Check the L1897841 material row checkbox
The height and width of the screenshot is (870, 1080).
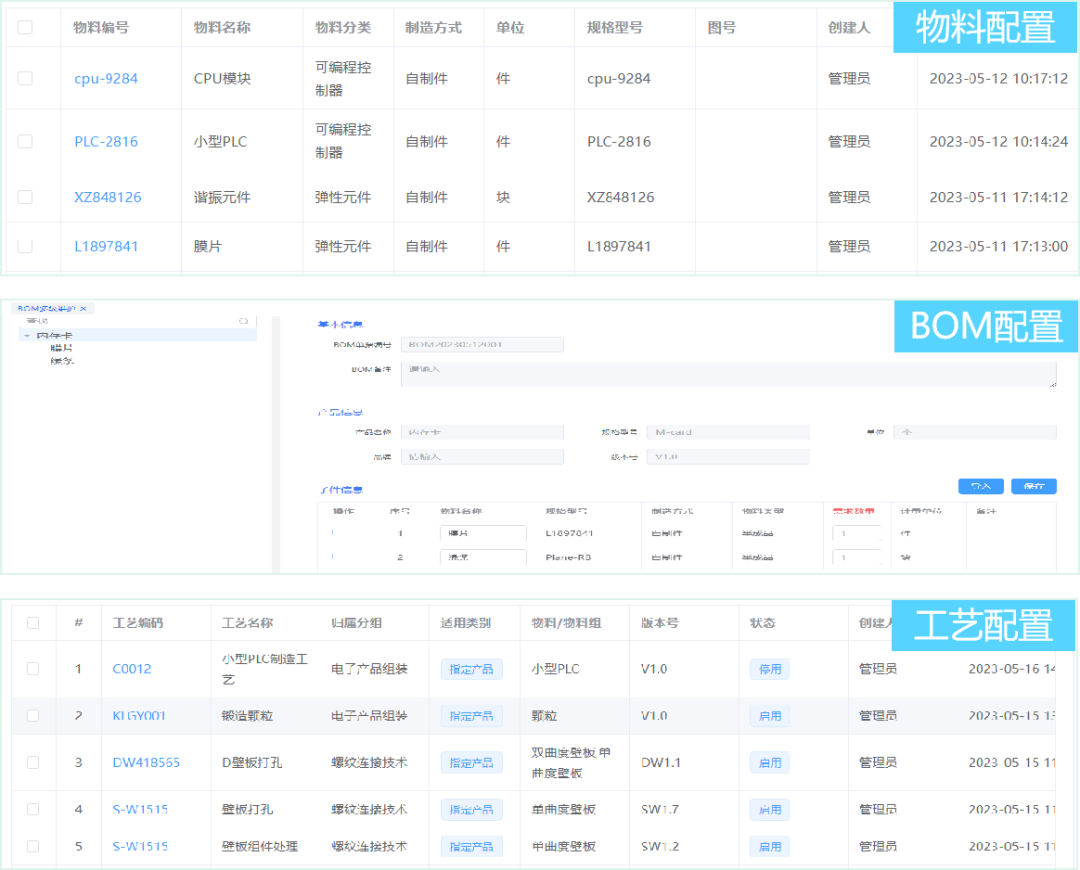tap(25, 246)
